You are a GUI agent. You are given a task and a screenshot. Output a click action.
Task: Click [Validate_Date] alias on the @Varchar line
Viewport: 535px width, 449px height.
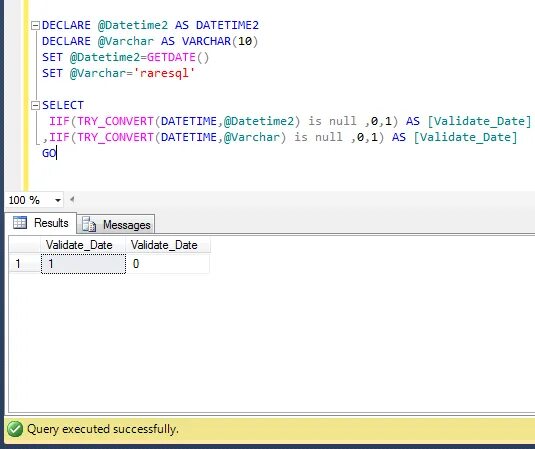(465, 137)
